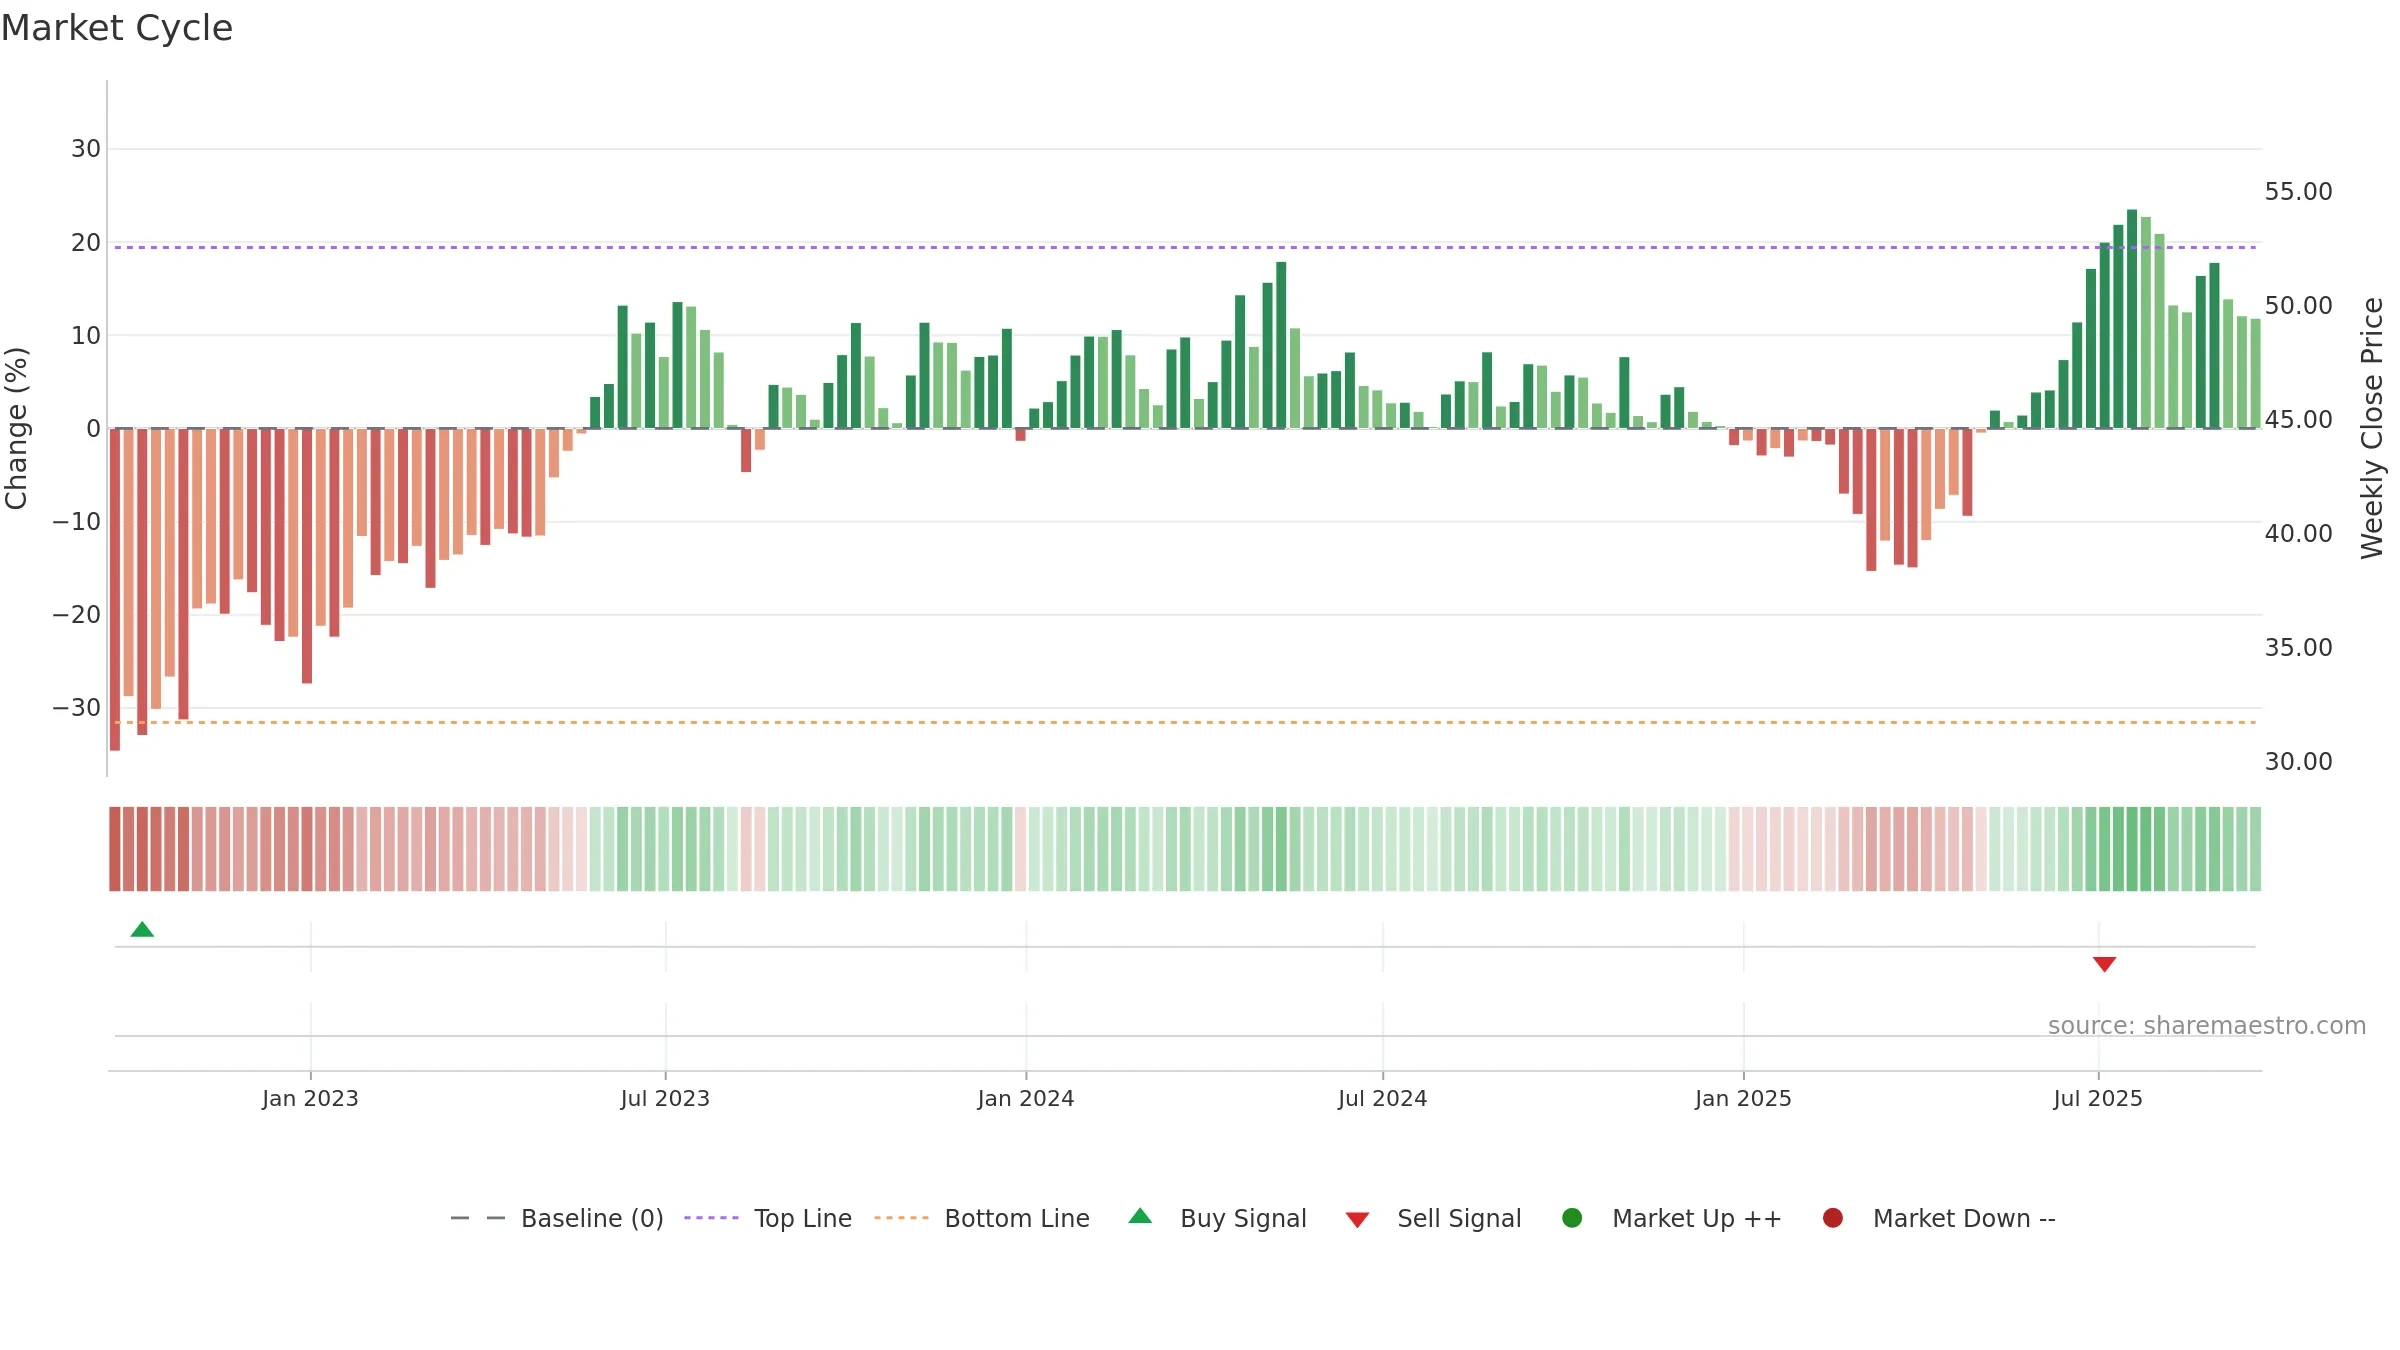This screenshot has height=1350, width=2400.
Task: Click the 30 change tick label
Action: pyautogui.click(x=86, y=149)
